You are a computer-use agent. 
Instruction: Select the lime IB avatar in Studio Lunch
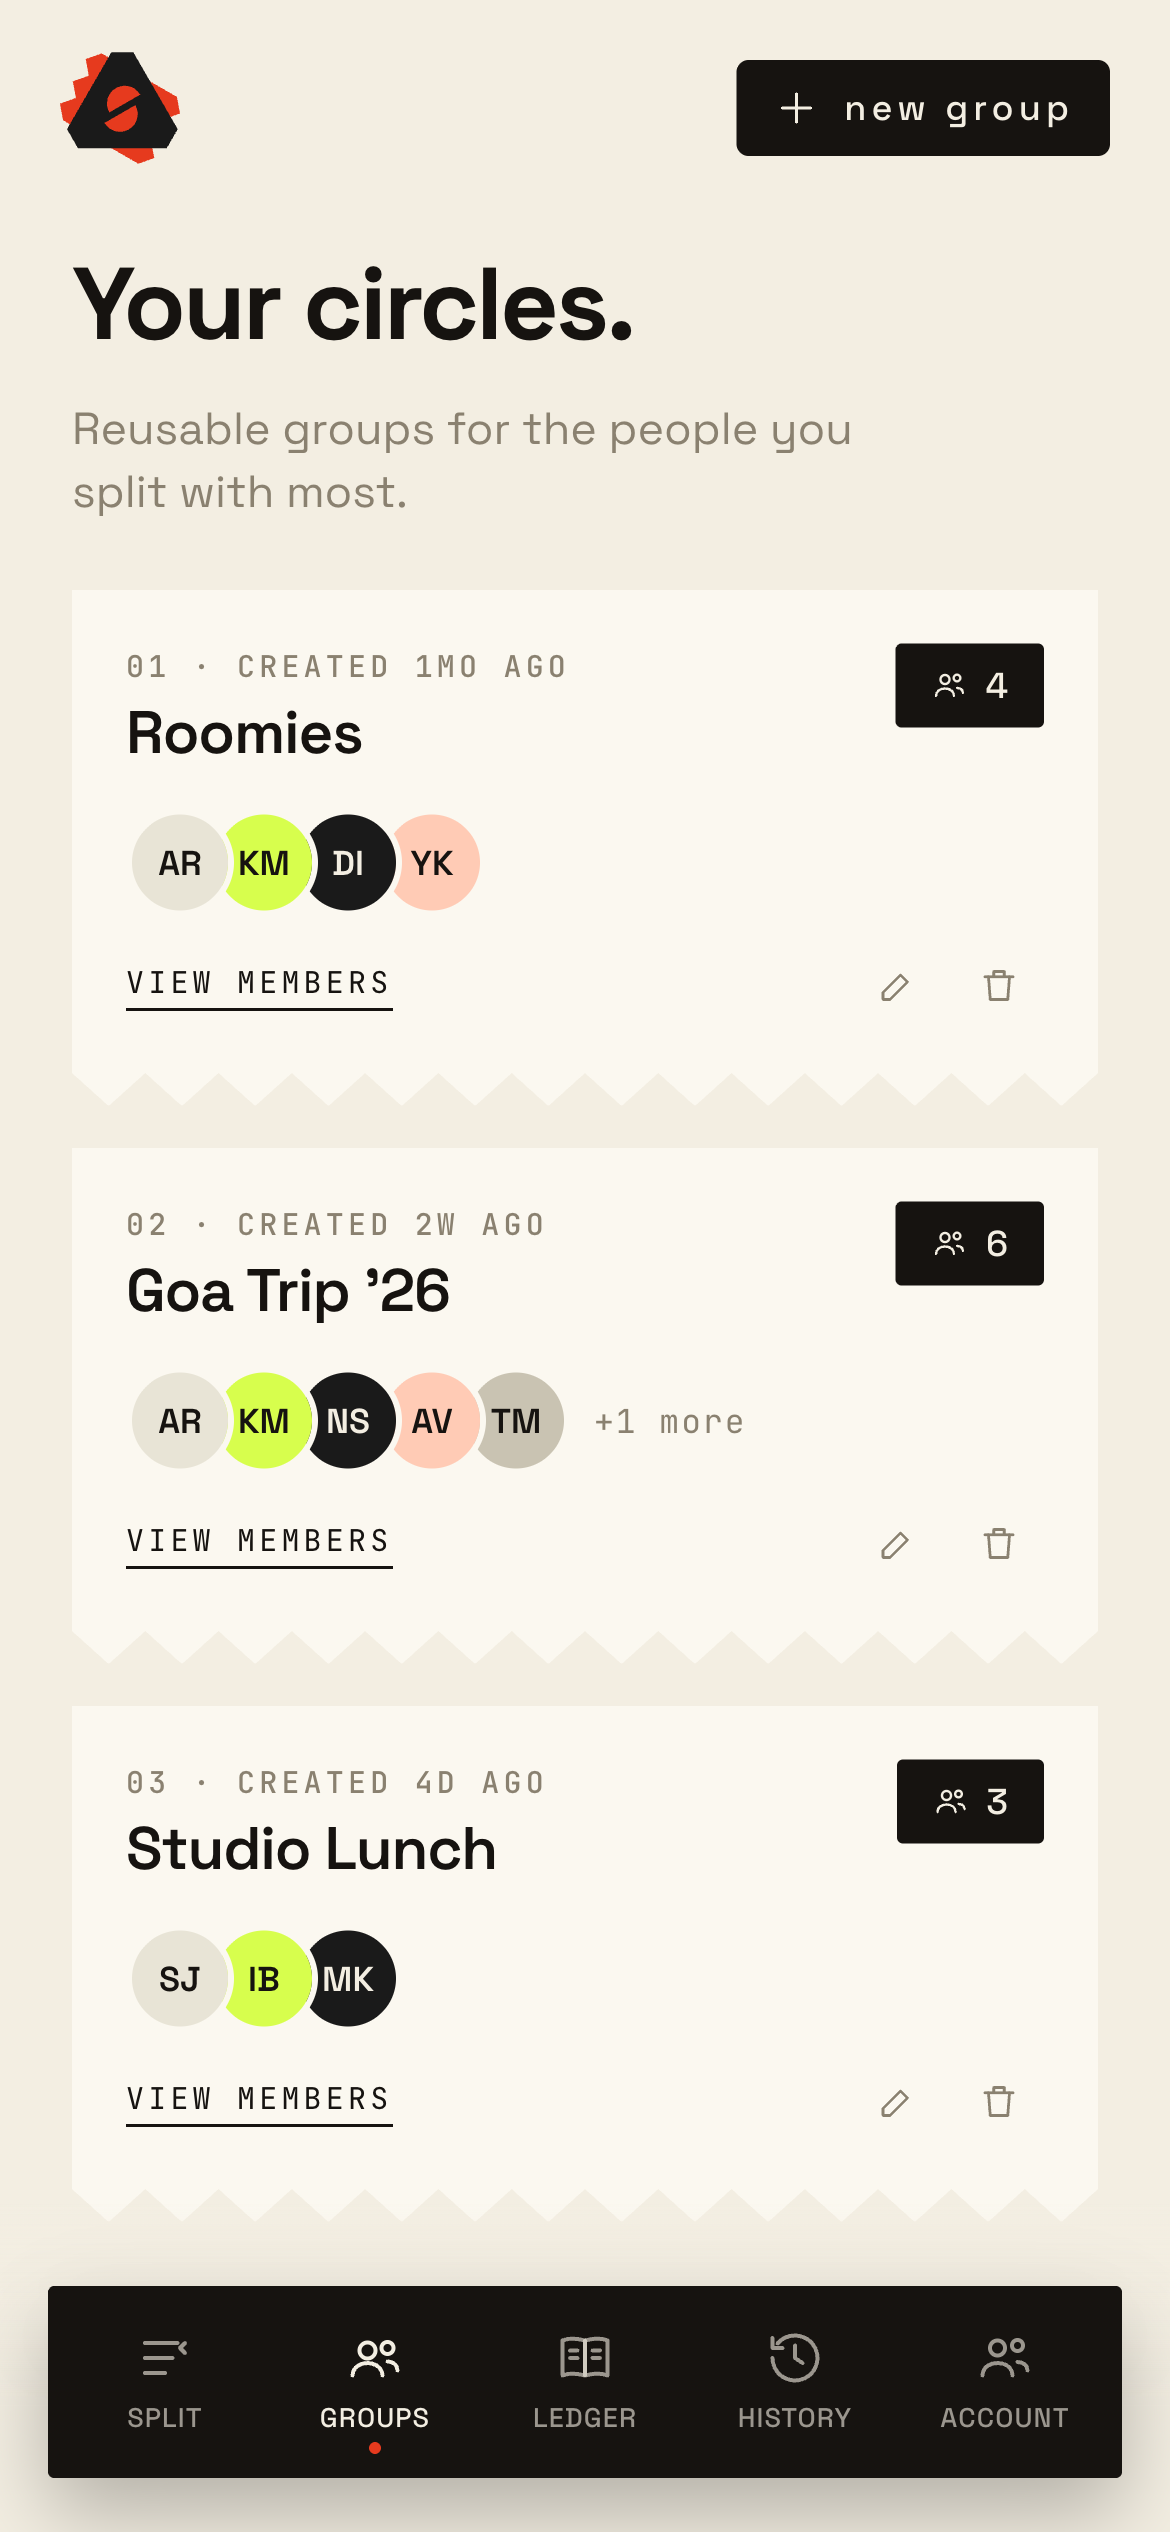[265, 1979]
